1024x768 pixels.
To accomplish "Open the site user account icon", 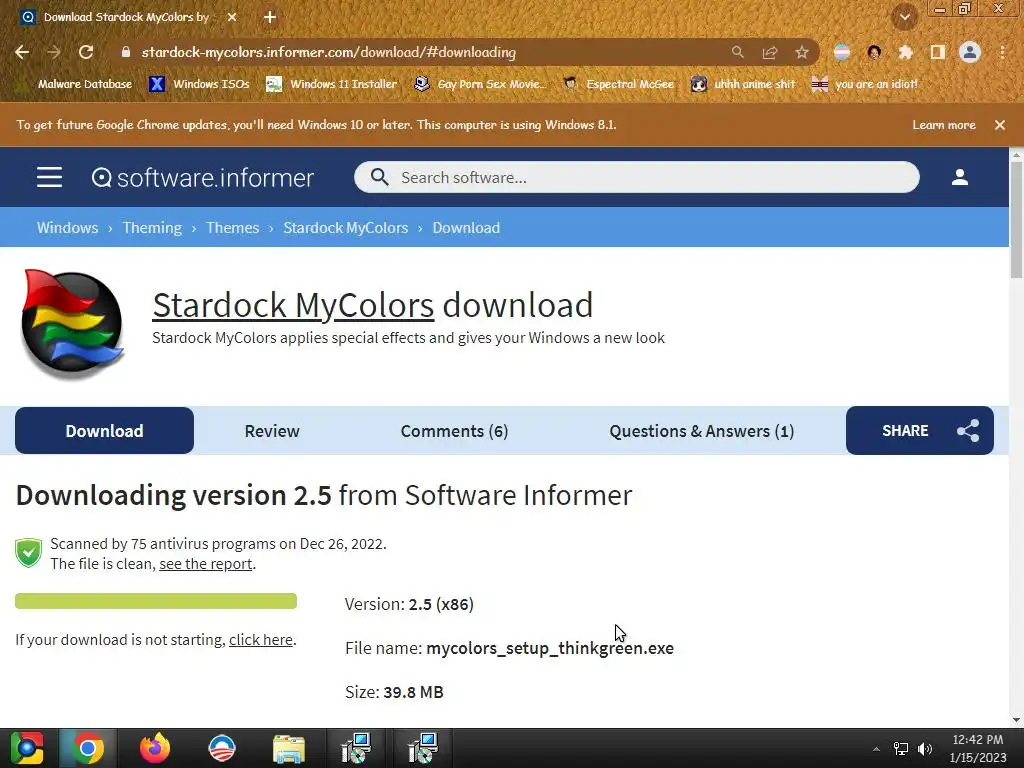I will (x=960, y=177).
